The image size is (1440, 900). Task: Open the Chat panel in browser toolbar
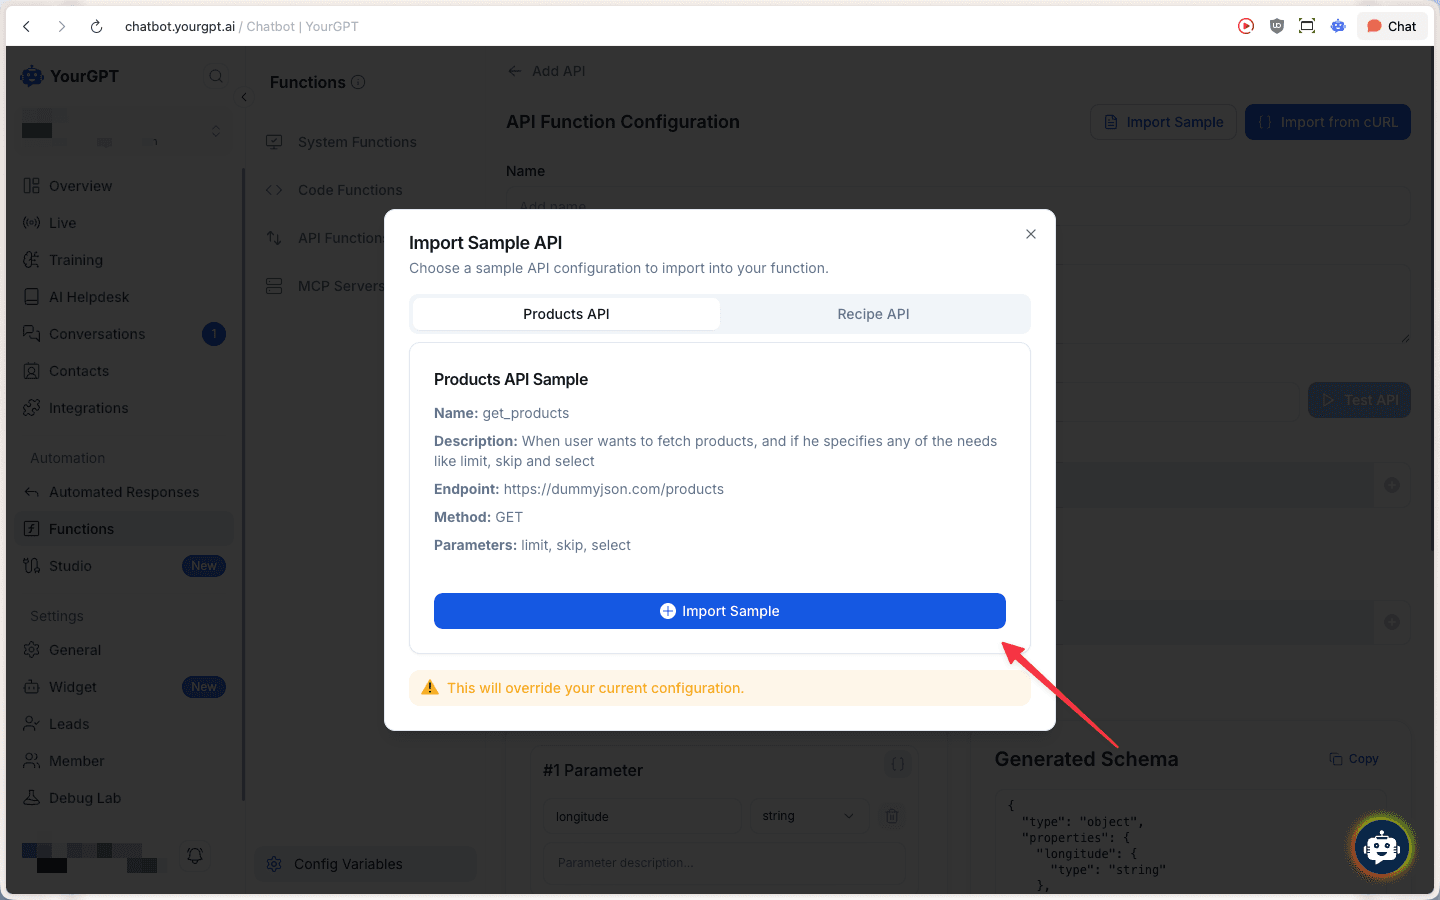(x=1391, y=25)
